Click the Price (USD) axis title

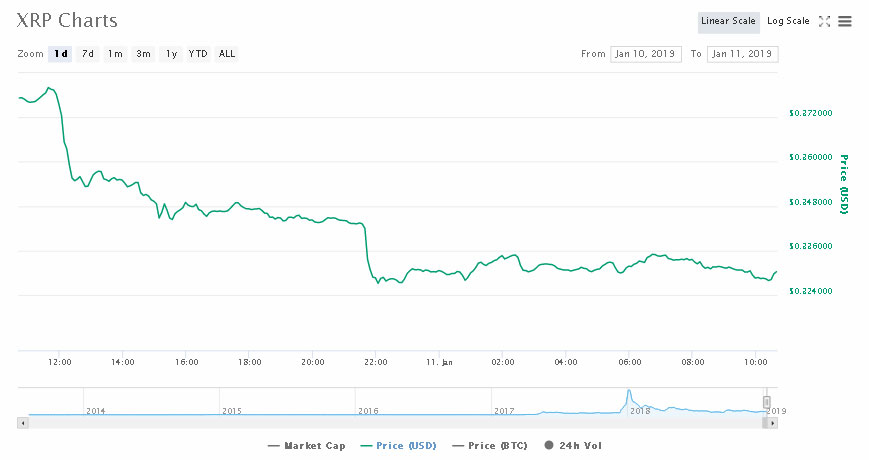844,184
